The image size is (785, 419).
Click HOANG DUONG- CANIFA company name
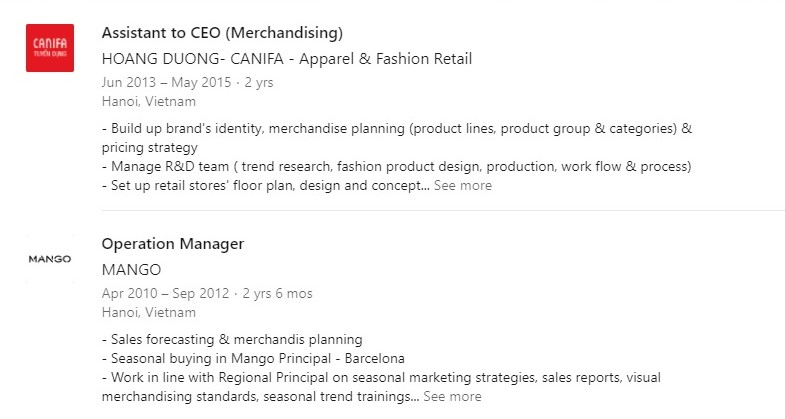[x=287, y=59]
